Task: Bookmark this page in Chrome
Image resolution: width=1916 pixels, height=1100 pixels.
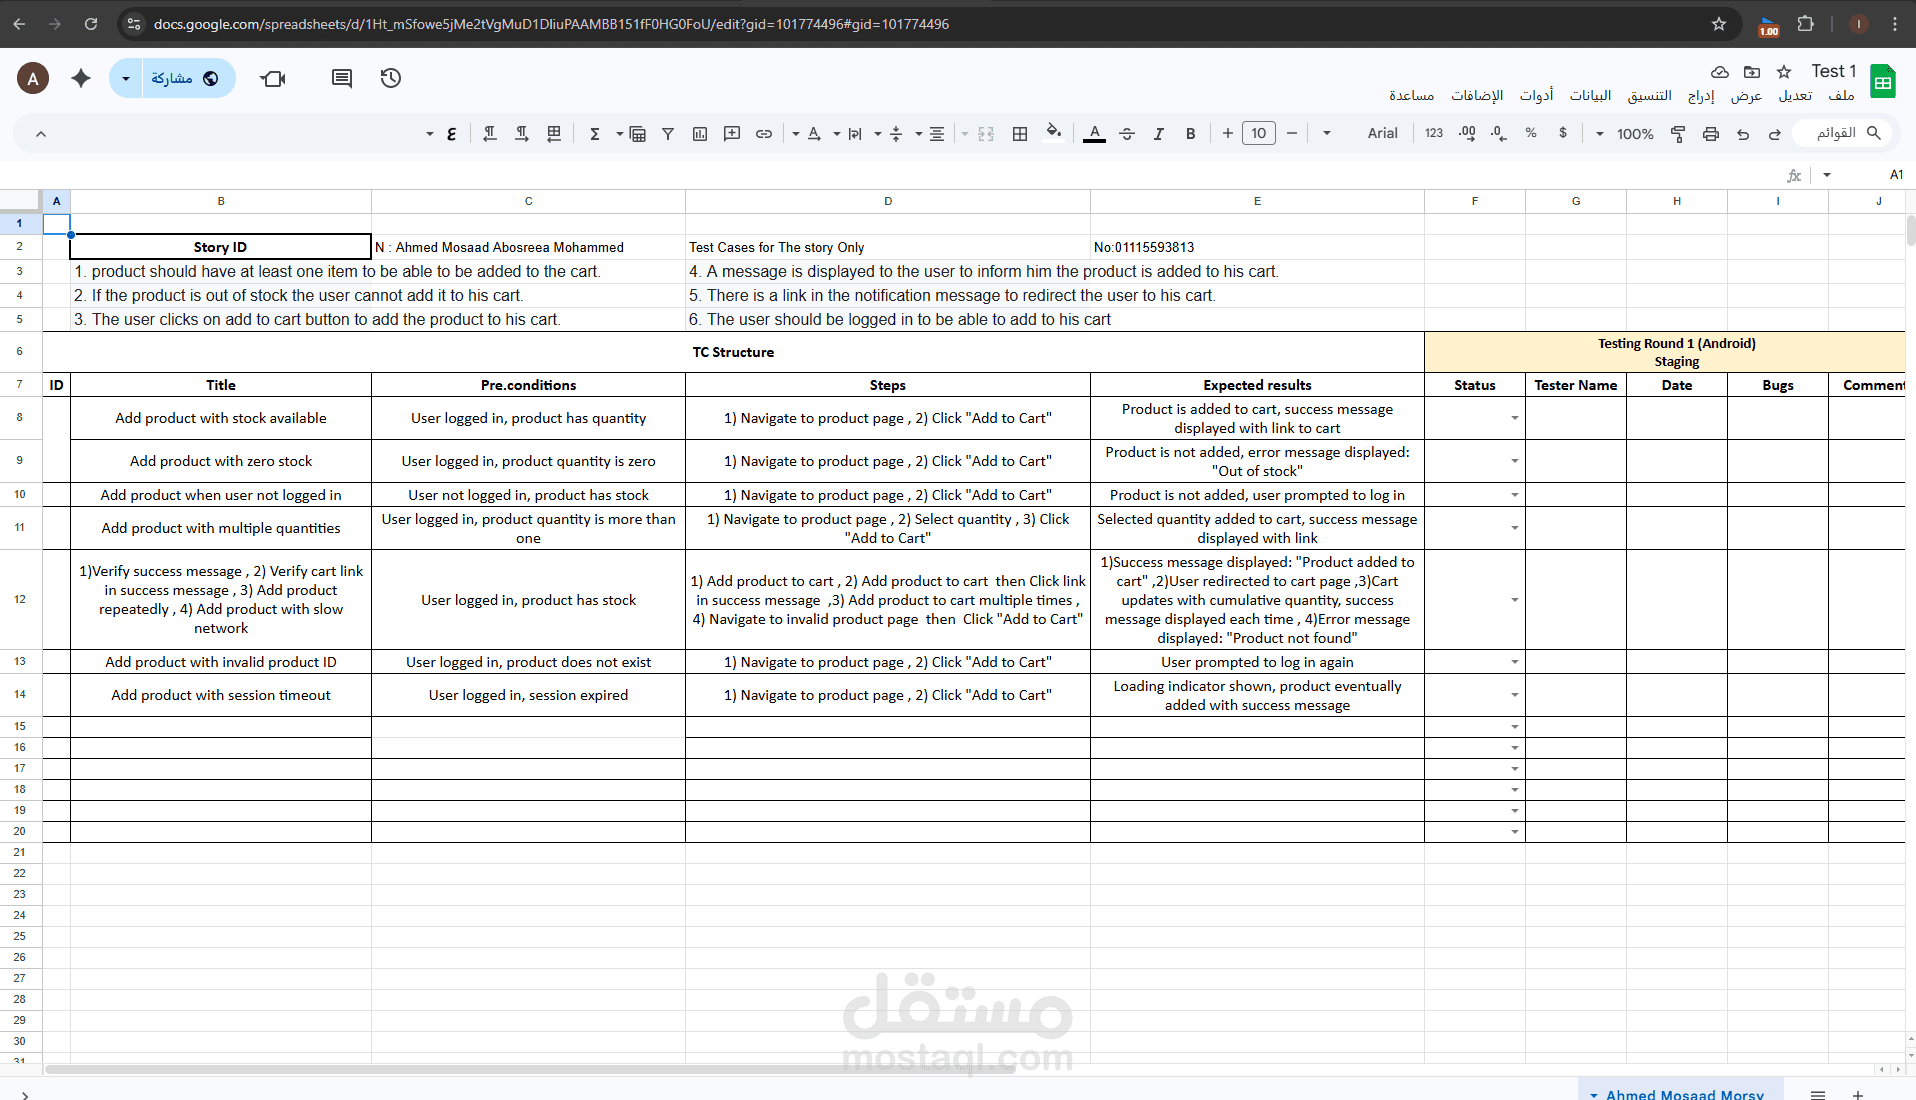Action: 1719,24
